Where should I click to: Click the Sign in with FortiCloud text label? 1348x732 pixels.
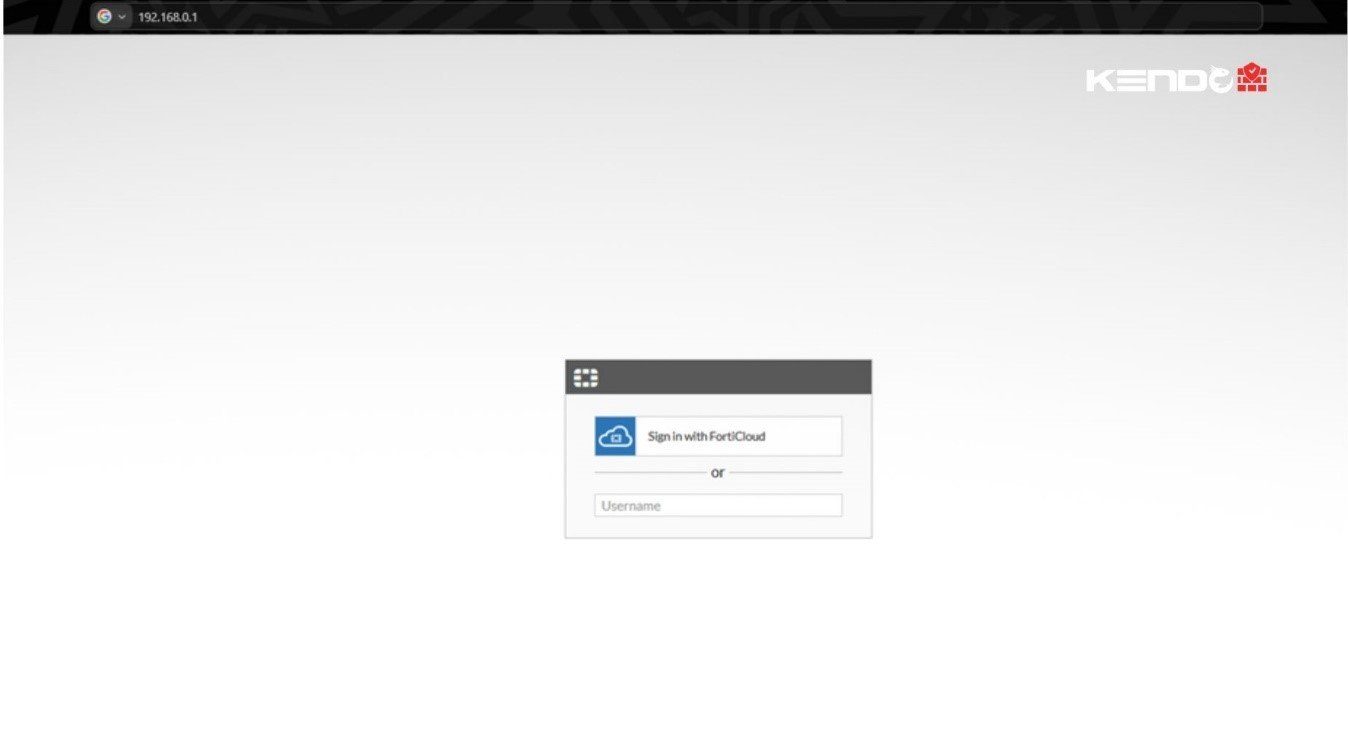click(x=707, y=436)
